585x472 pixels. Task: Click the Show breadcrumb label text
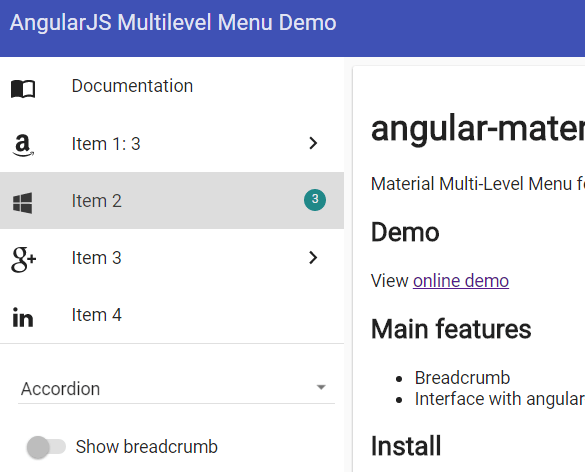(147, 447)
